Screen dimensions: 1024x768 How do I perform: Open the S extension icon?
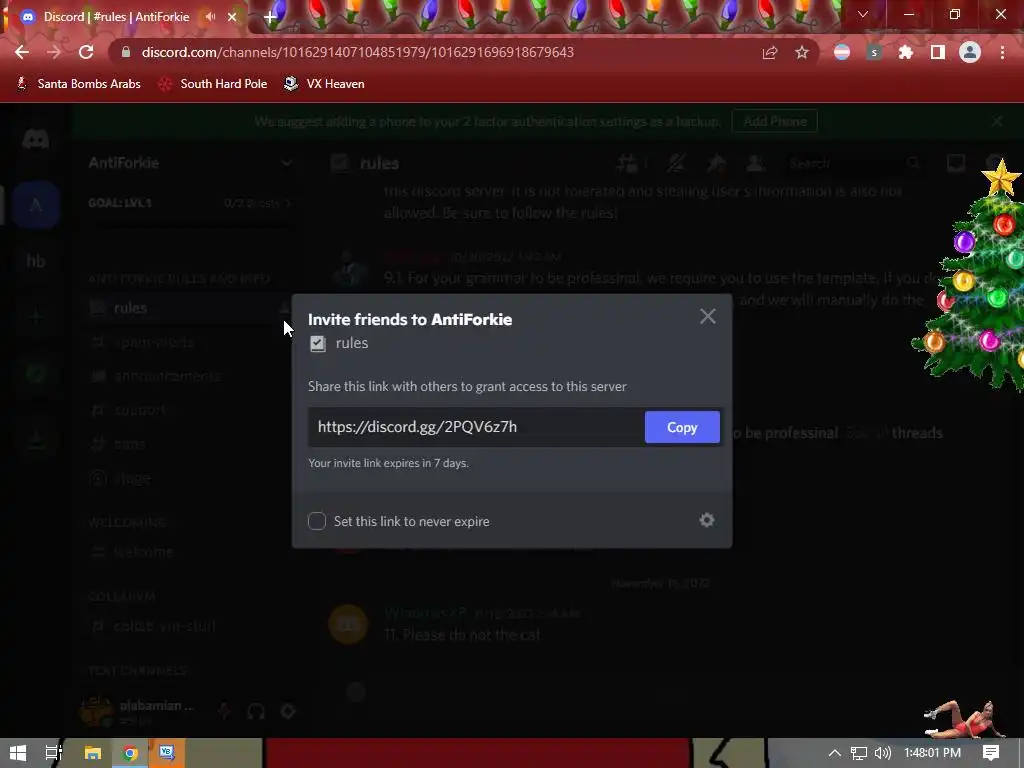point(874,52)
